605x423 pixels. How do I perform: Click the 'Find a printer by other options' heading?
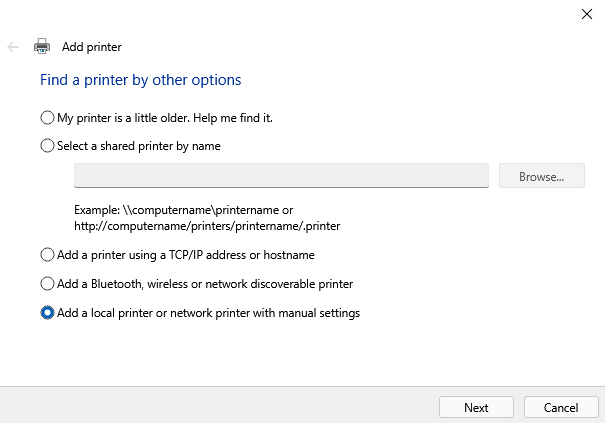click(x=140, y=80)
